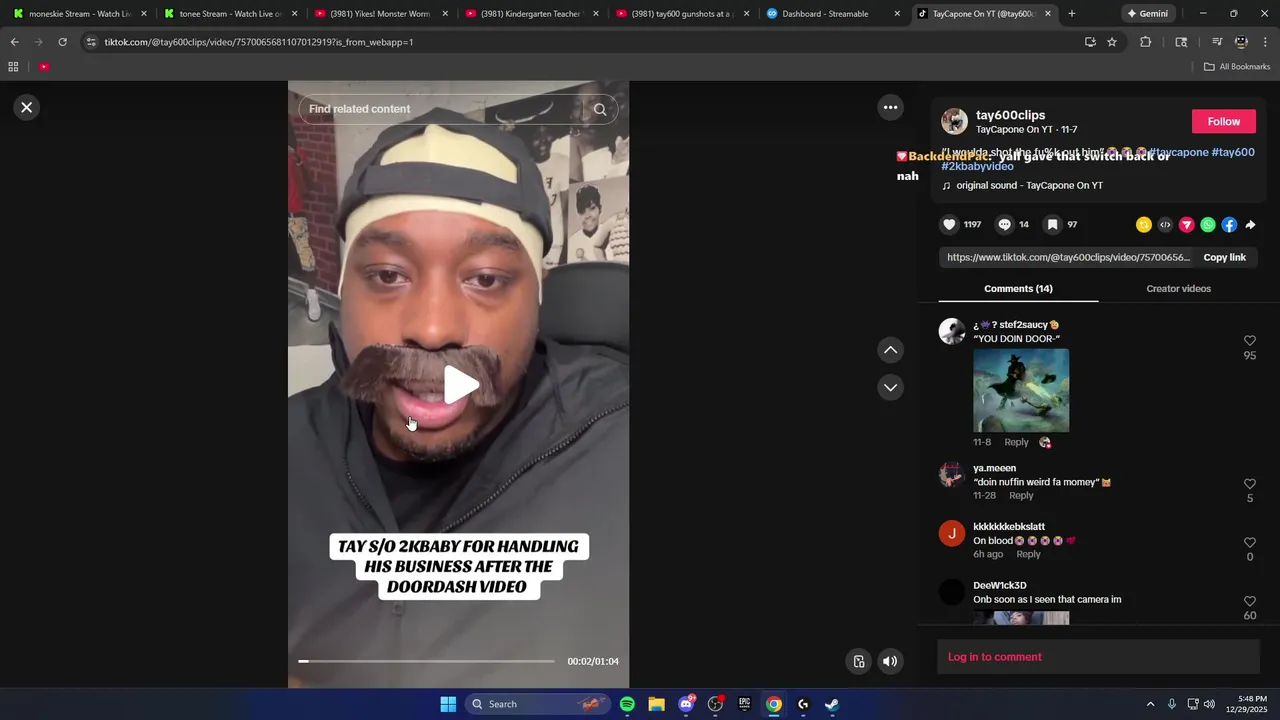
Task: Open Spotify from the taskbar
Action: [627, 704]
